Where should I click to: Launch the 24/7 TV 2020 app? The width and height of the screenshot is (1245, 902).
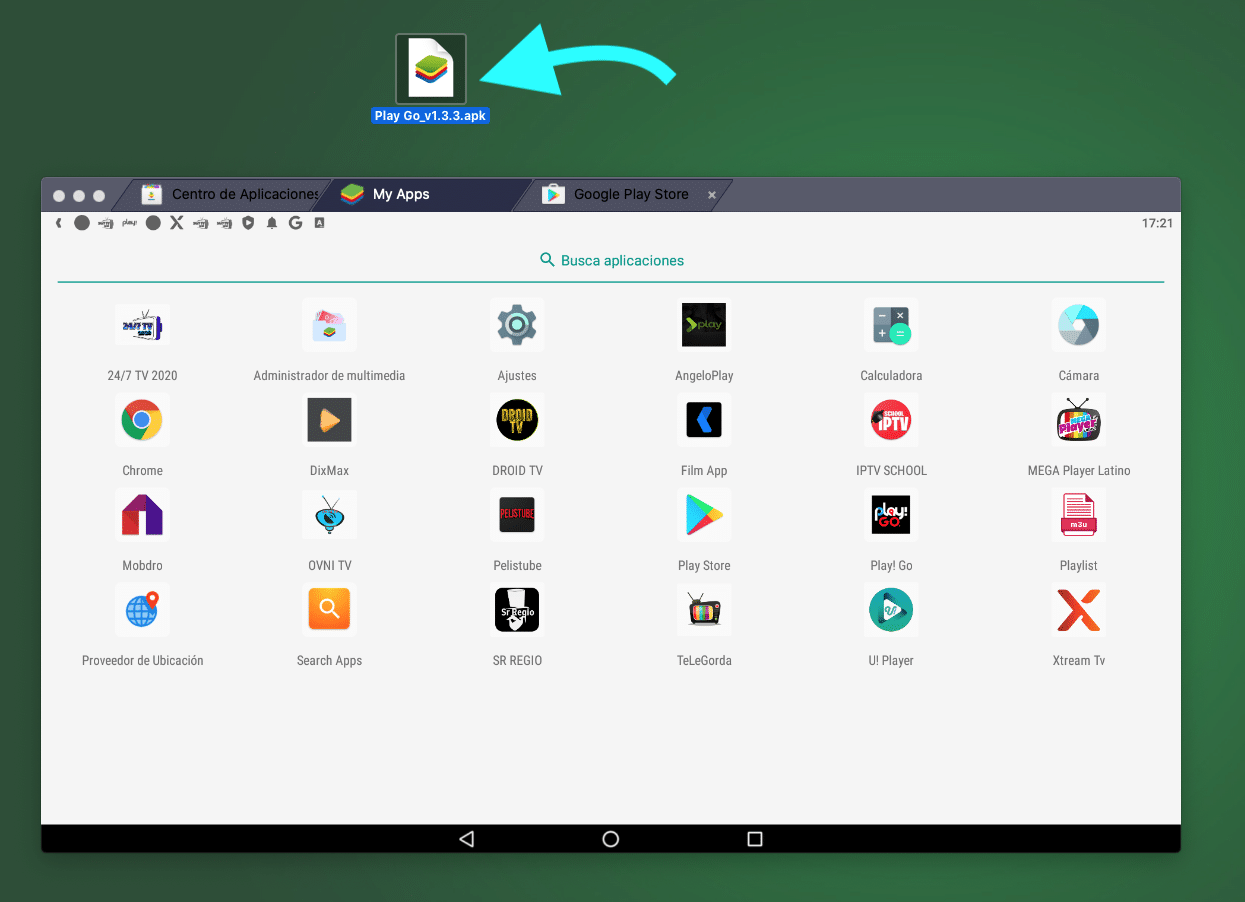(142, 325)
